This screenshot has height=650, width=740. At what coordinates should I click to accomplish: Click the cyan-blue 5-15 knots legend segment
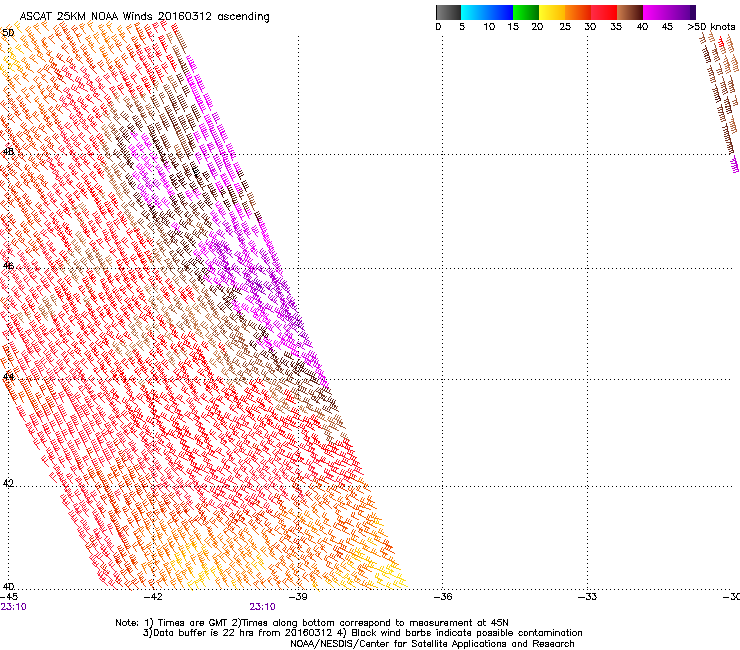(487, 12)
